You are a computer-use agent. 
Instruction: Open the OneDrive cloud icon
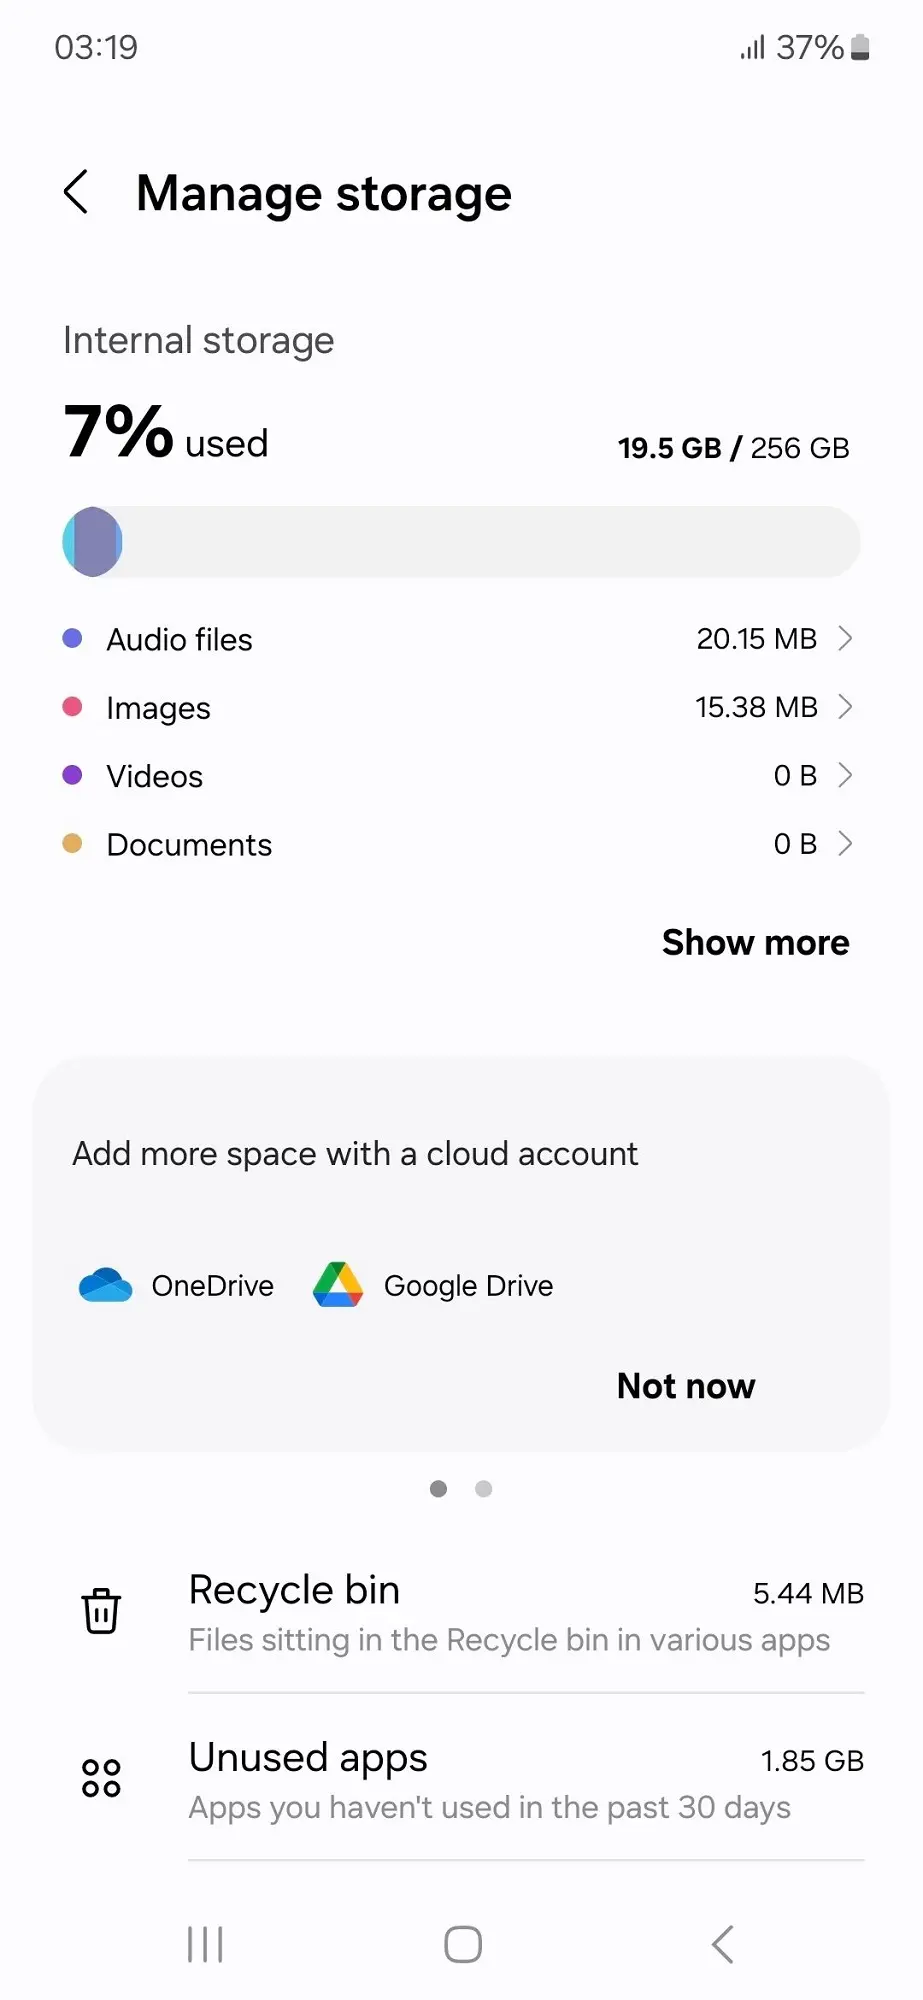(105, 1285)
